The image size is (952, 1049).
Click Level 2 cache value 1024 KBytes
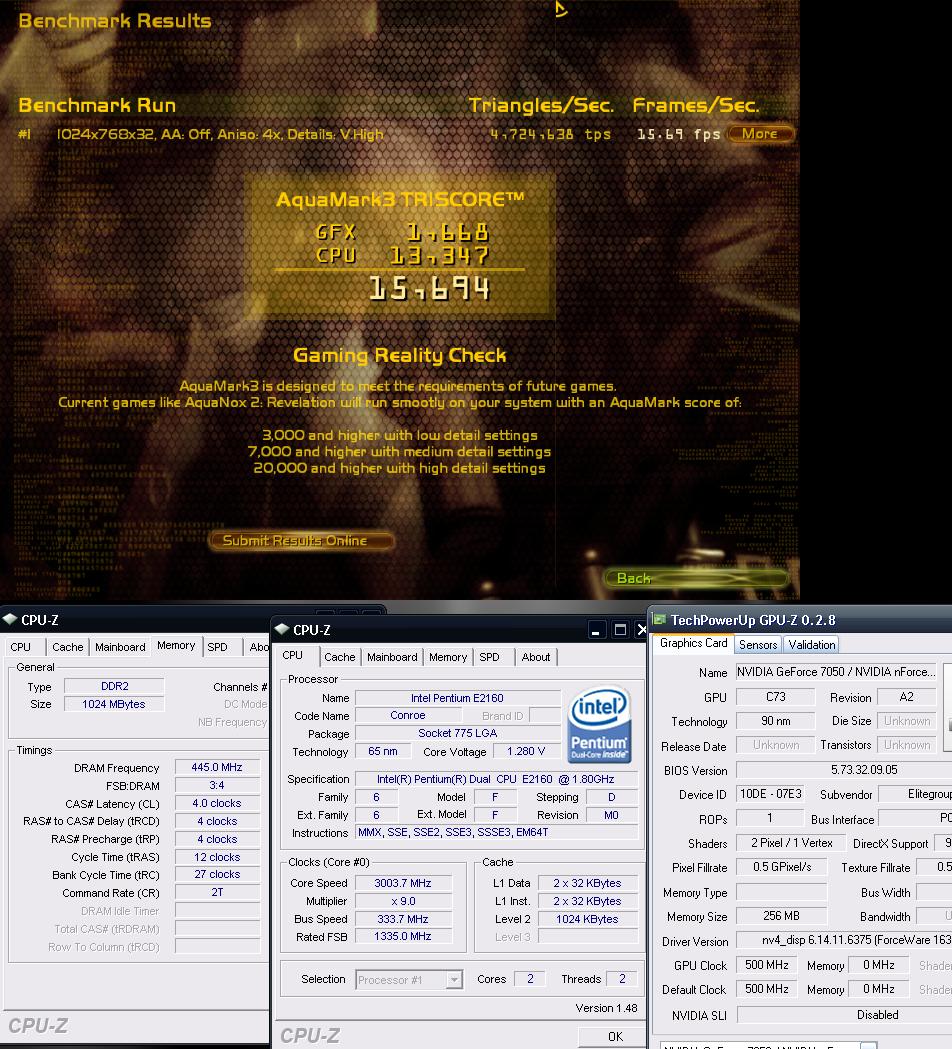587,919
